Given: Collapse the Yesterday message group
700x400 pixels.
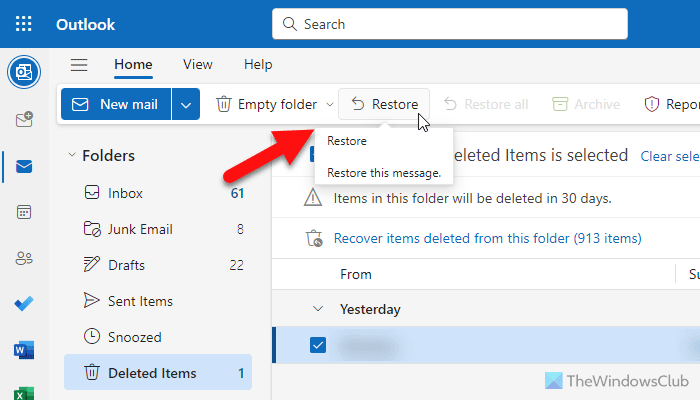Looking at the screenshot, I should (x=318, y=309).
